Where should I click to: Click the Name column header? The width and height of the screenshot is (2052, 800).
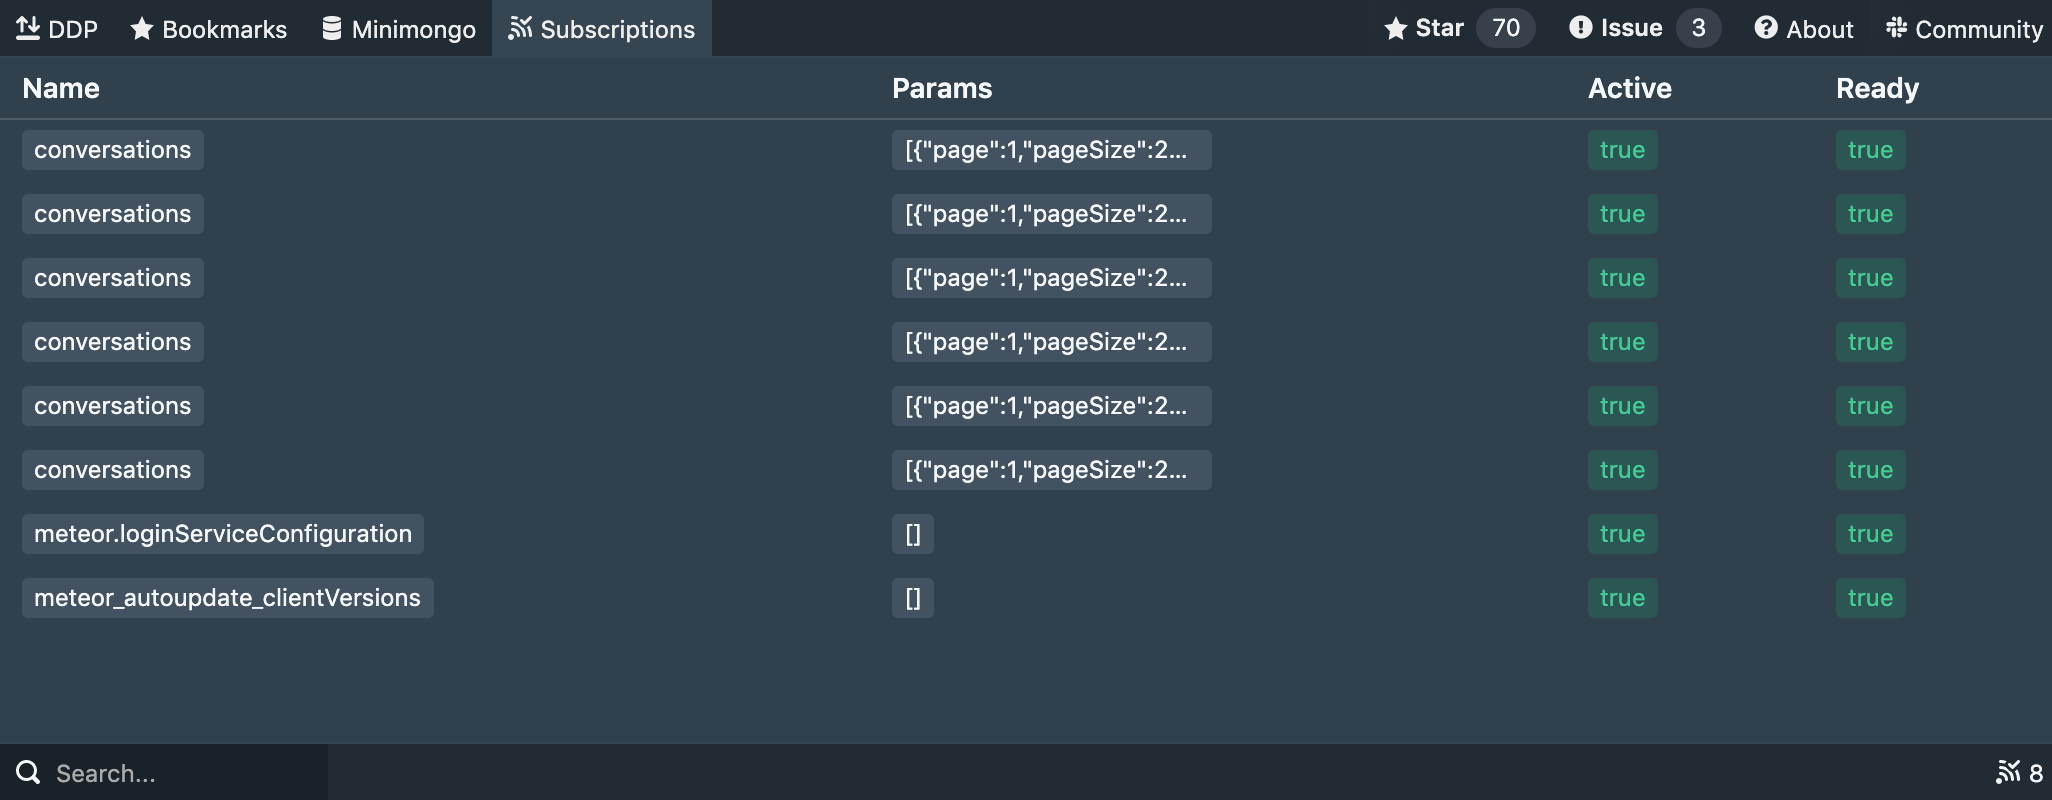click(x=61, y=88)
